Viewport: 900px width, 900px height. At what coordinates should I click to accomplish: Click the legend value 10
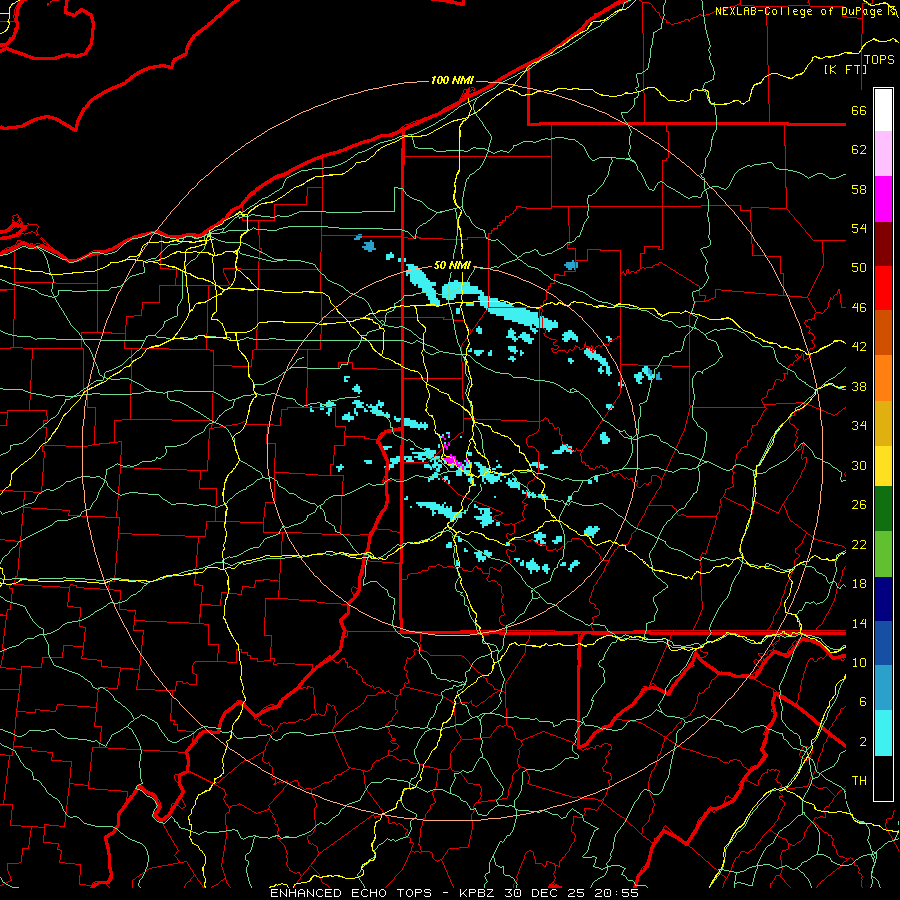[x=859, y=662]
